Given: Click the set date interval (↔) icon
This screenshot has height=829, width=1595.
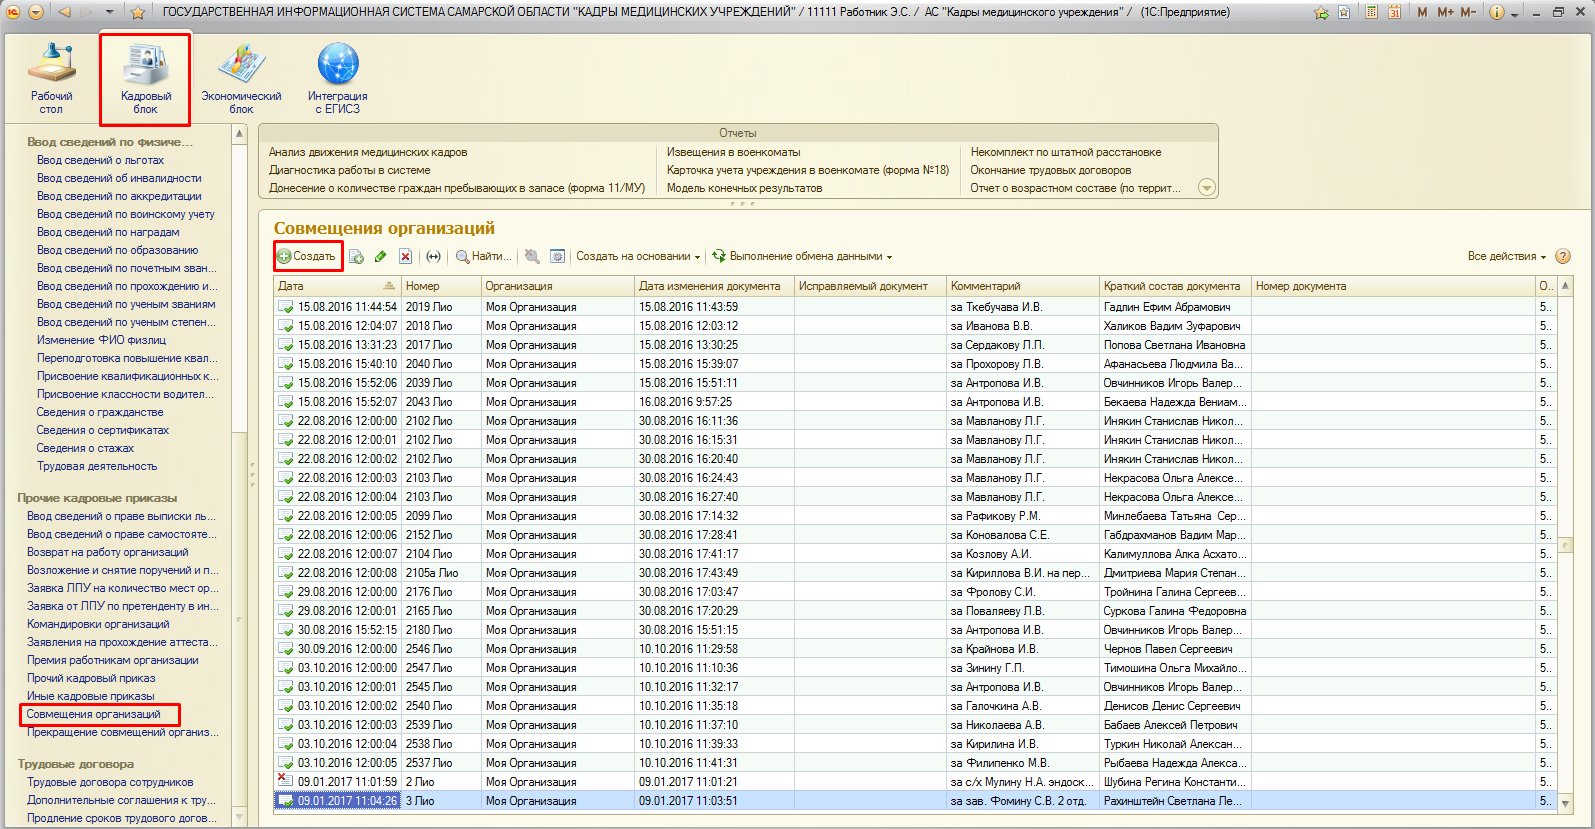Looking at the screenshot, I should pyautogui.click(x=433, y=257).
